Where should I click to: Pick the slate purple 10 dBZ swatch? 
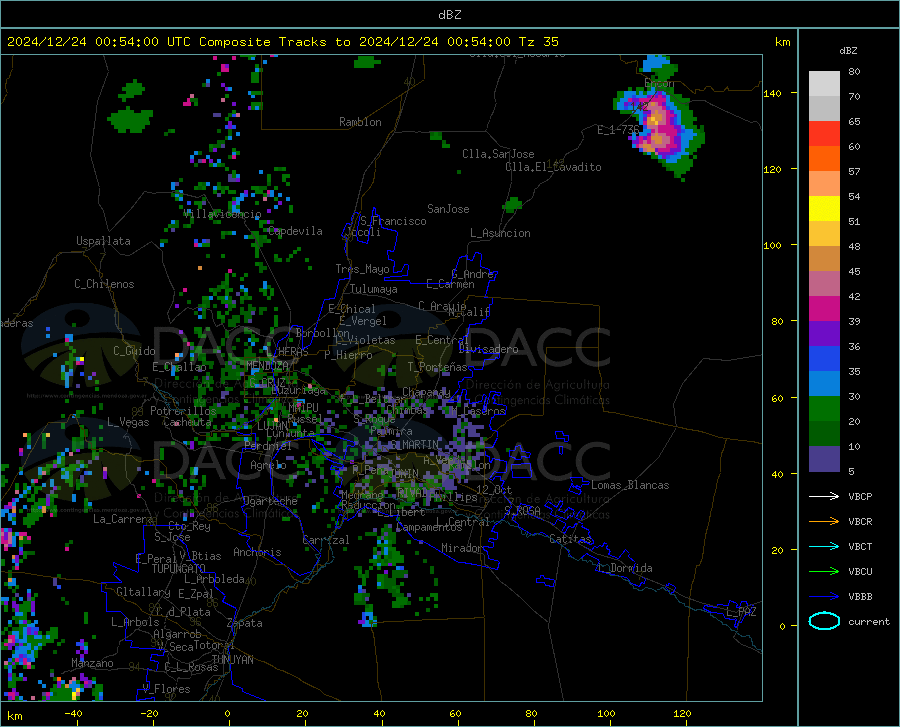824,458
